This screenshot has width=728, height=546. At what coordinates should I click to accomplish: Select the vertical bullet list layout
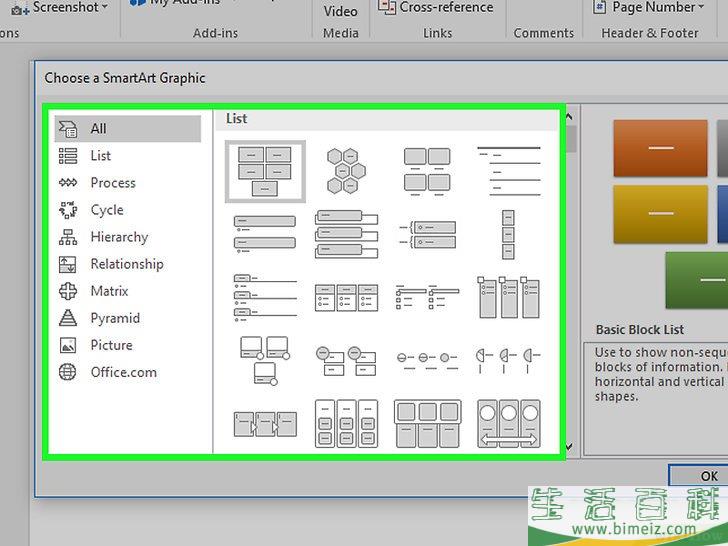point(265,234)
